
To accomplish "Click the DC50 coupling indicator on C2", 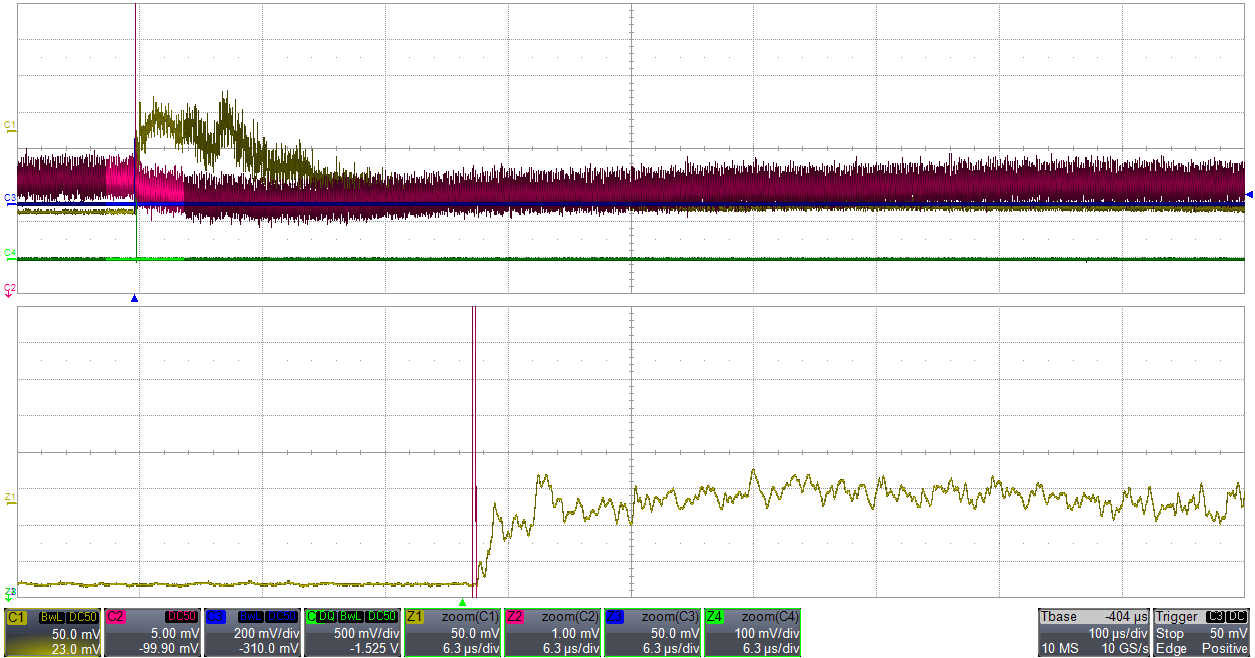I will pos(182,617).
